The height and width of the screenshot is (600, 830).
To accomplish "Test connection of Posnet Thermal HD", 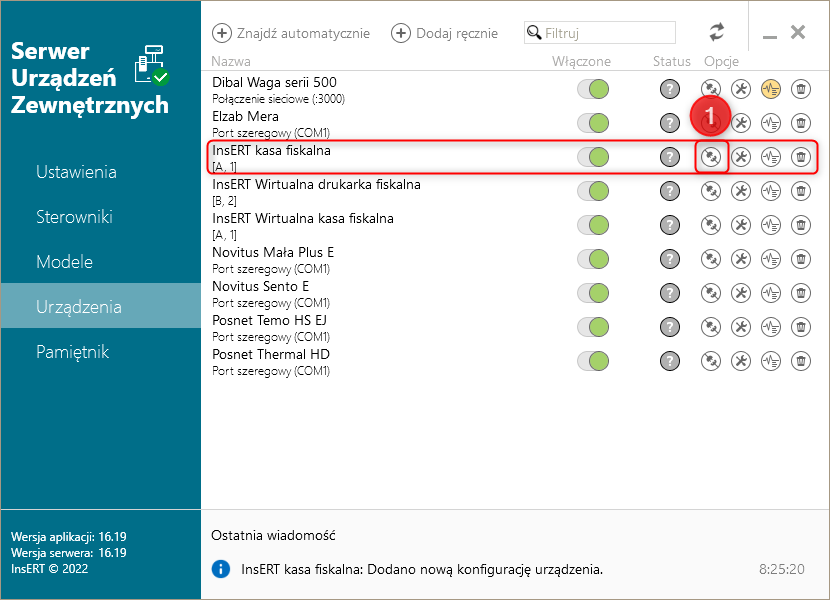I will point(711,361).
